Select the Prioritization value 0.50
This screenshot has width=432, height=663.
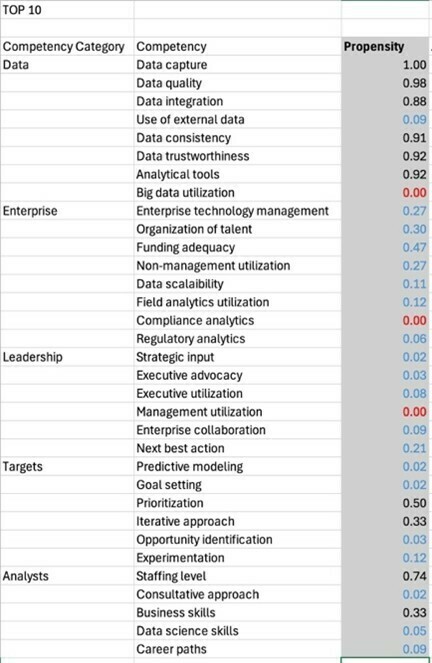tap(385, 503)
